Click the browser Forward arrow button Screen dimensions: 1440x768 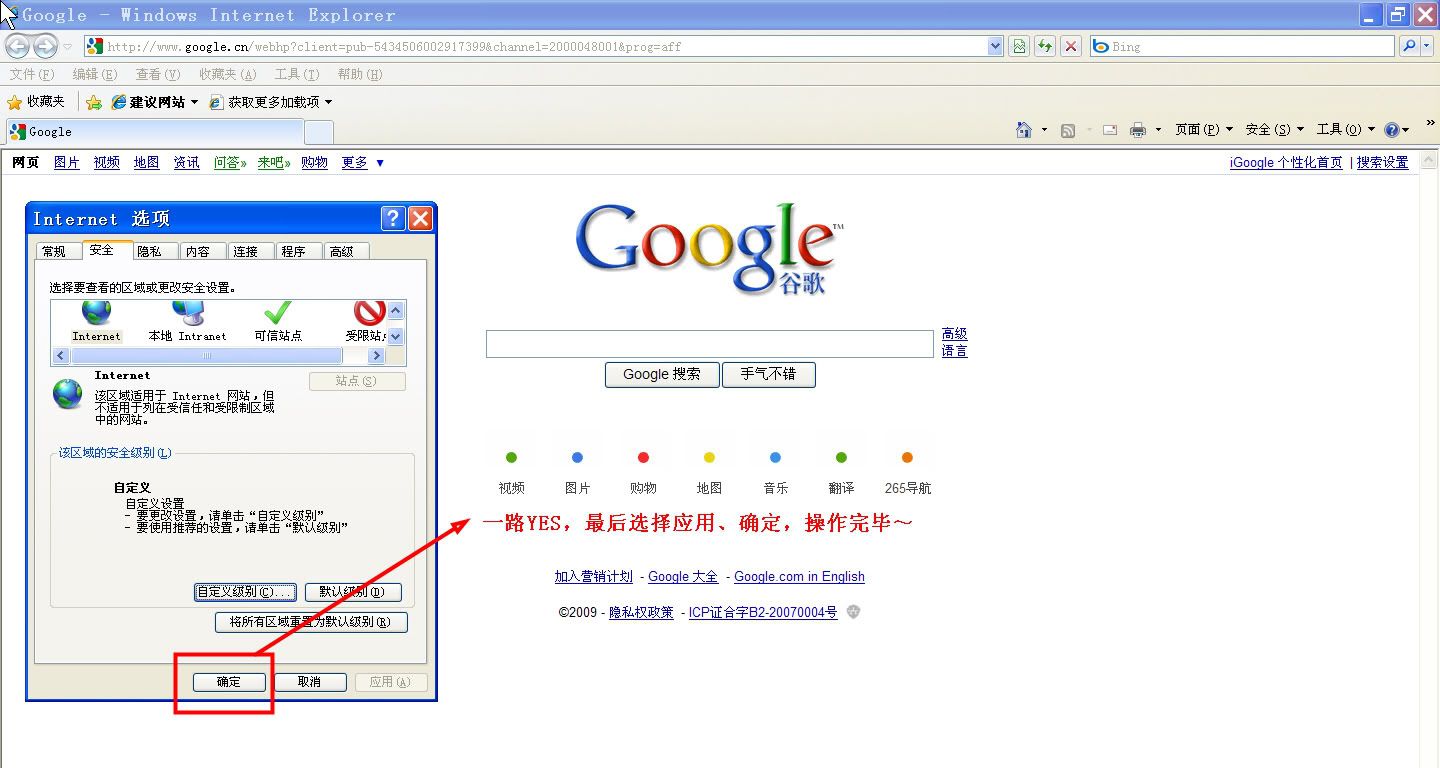pyautogui.click(x=45, y=46)
